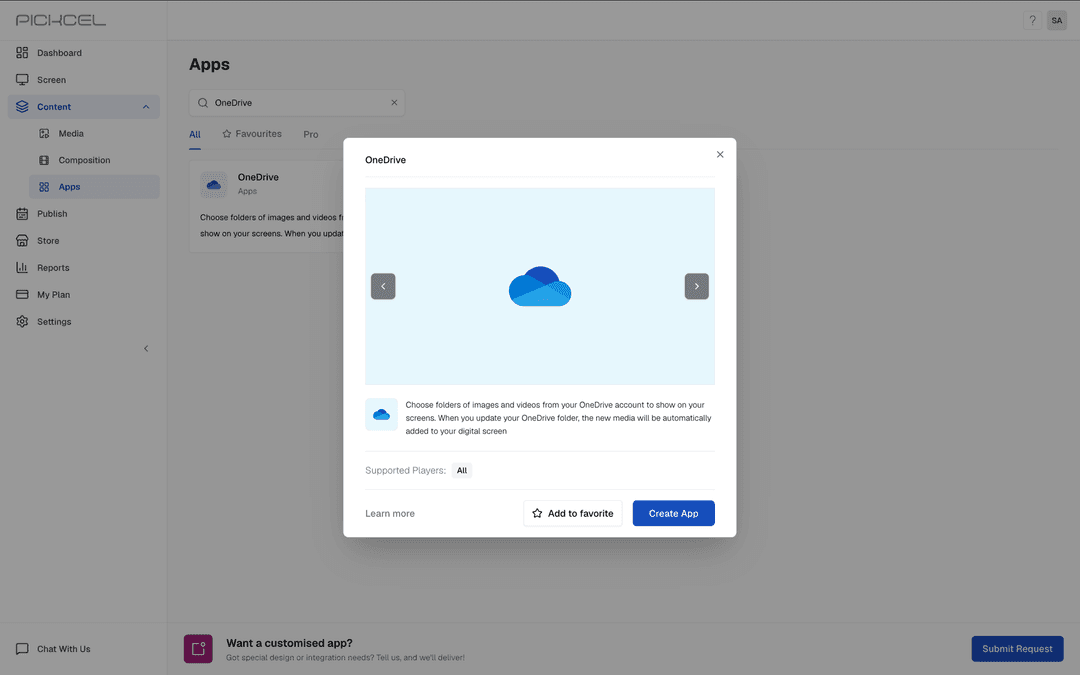Click the search magnifier icon
This screenshot has width=1080, height=675.
point(203,103)
